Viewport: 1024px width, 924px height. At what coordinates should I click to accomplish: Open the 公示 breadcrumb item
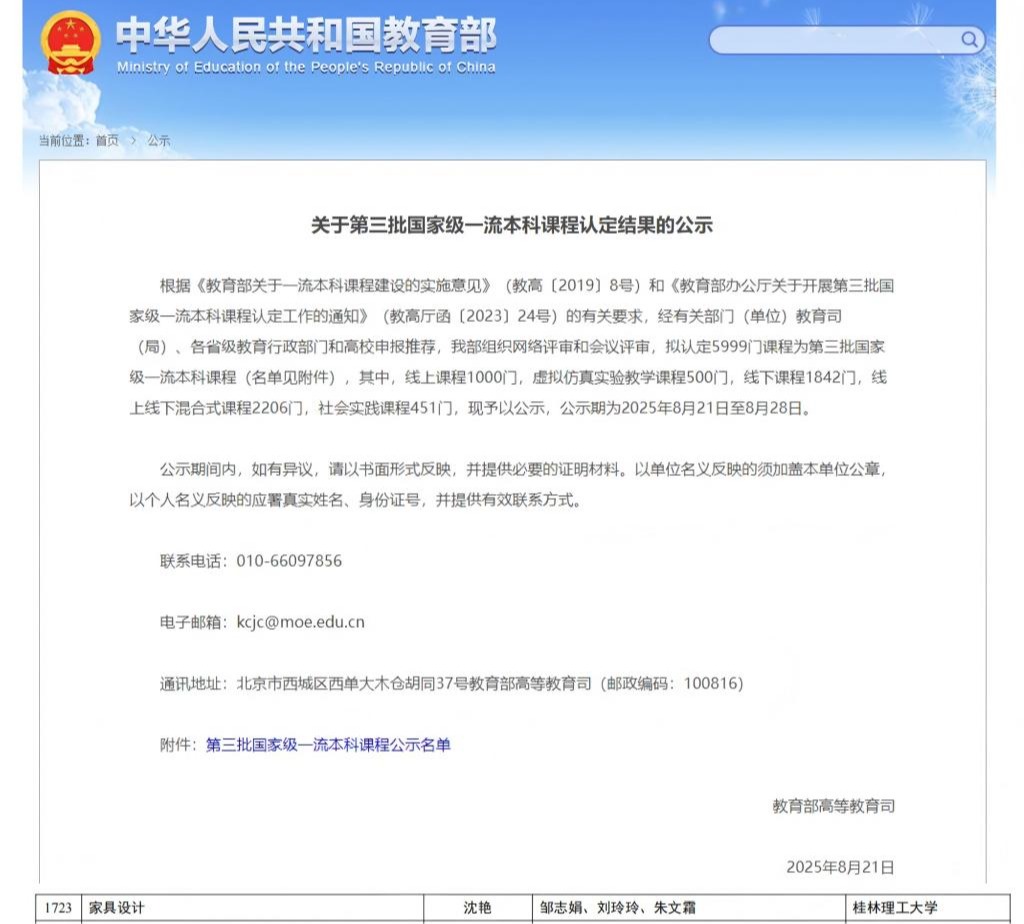pyautogui.click(x=159, y=141)
